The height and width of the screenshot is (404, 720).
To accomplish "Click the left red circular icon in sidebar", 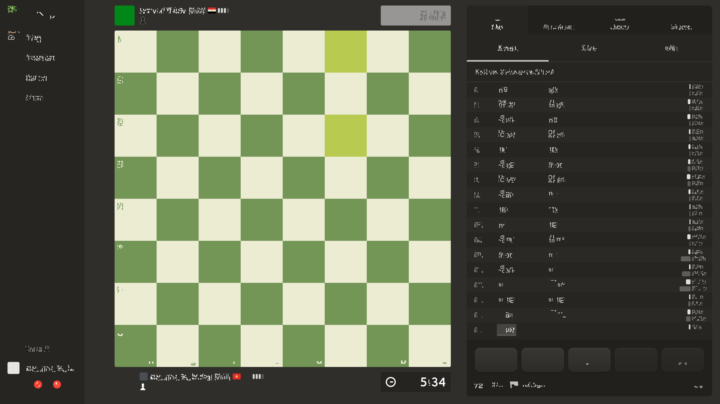I will (38, 385).
